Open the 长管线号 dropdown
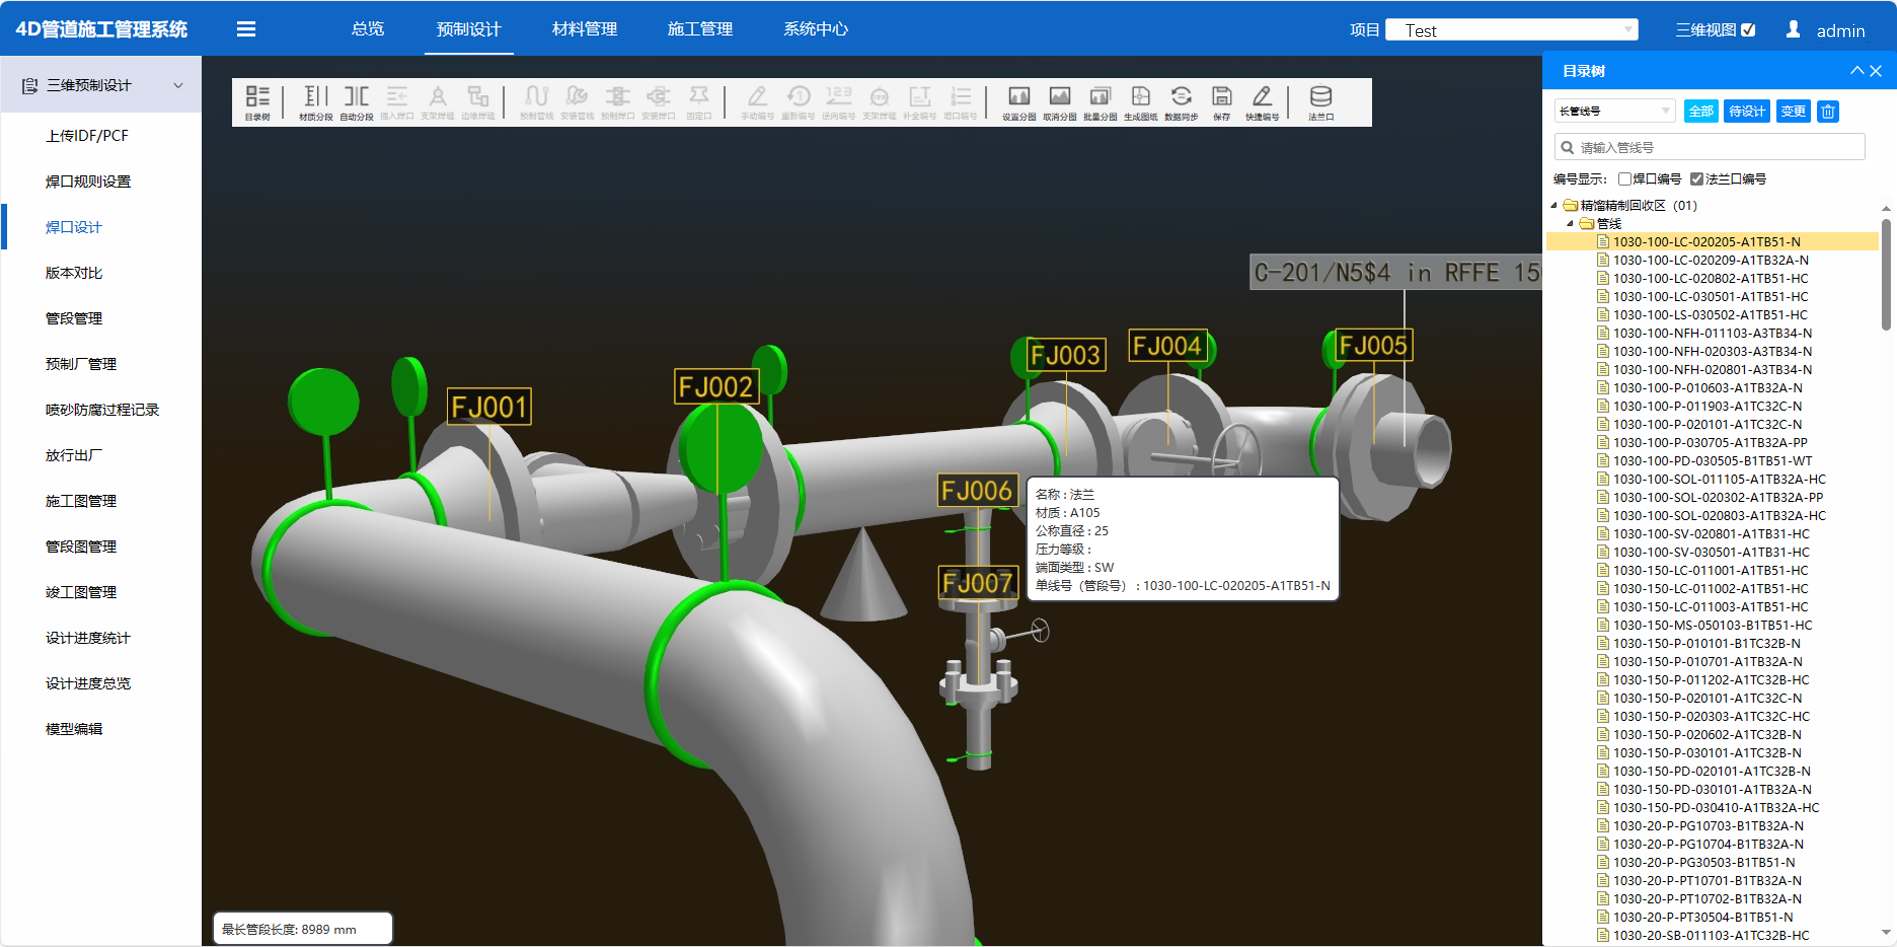1897x947 pixels. point(1614,111)
